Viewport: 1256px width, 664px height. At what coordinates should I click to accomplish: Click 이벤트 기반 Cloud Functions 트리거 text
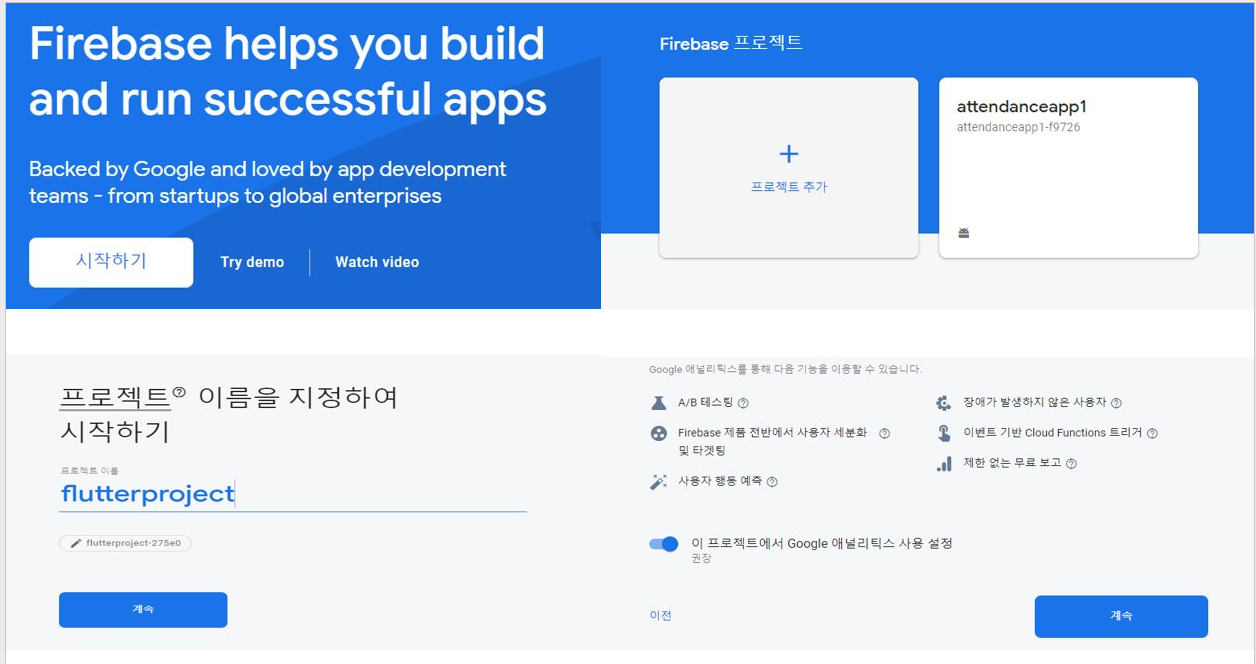(x=1053, y=433)
